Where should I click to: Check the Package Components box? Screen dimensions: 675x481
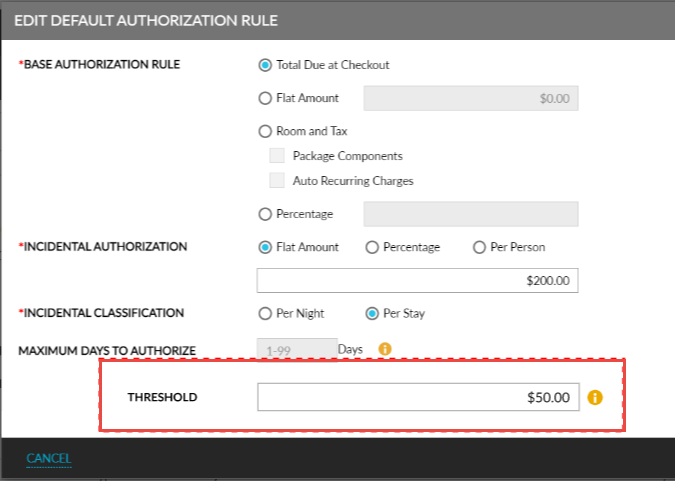point(277,156)
